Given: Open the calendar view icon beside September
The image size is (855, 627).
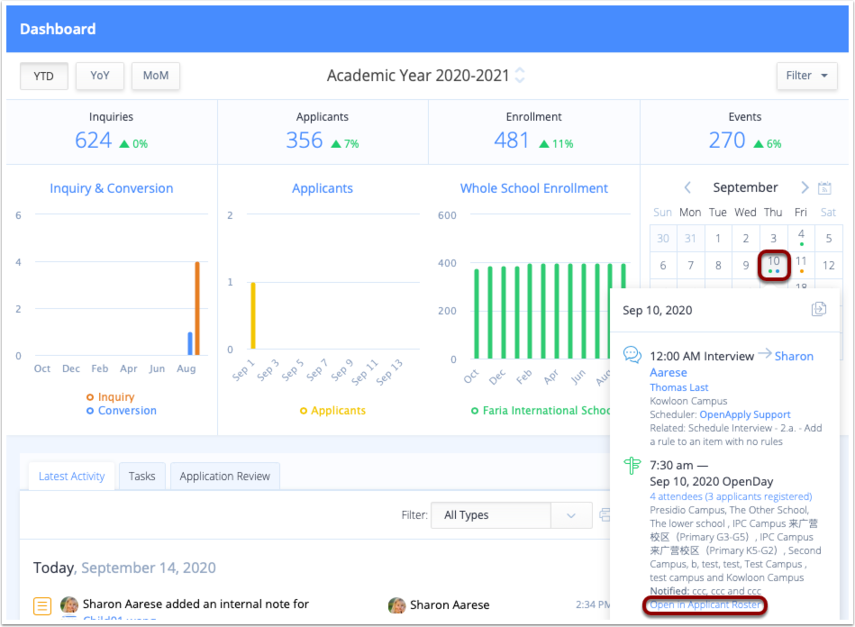Looking at the screenshot, I should click(824, 188).
